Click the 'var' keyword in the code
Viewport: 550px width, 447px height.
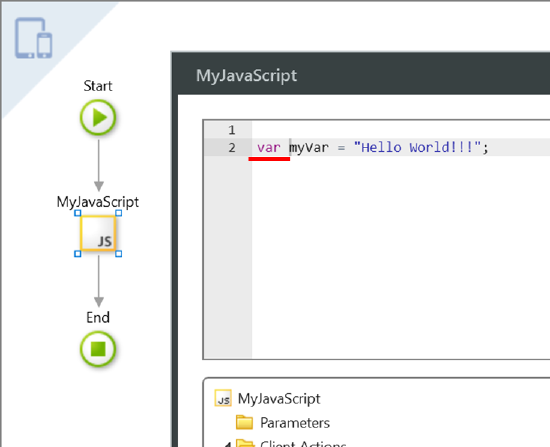click(269, 148)
